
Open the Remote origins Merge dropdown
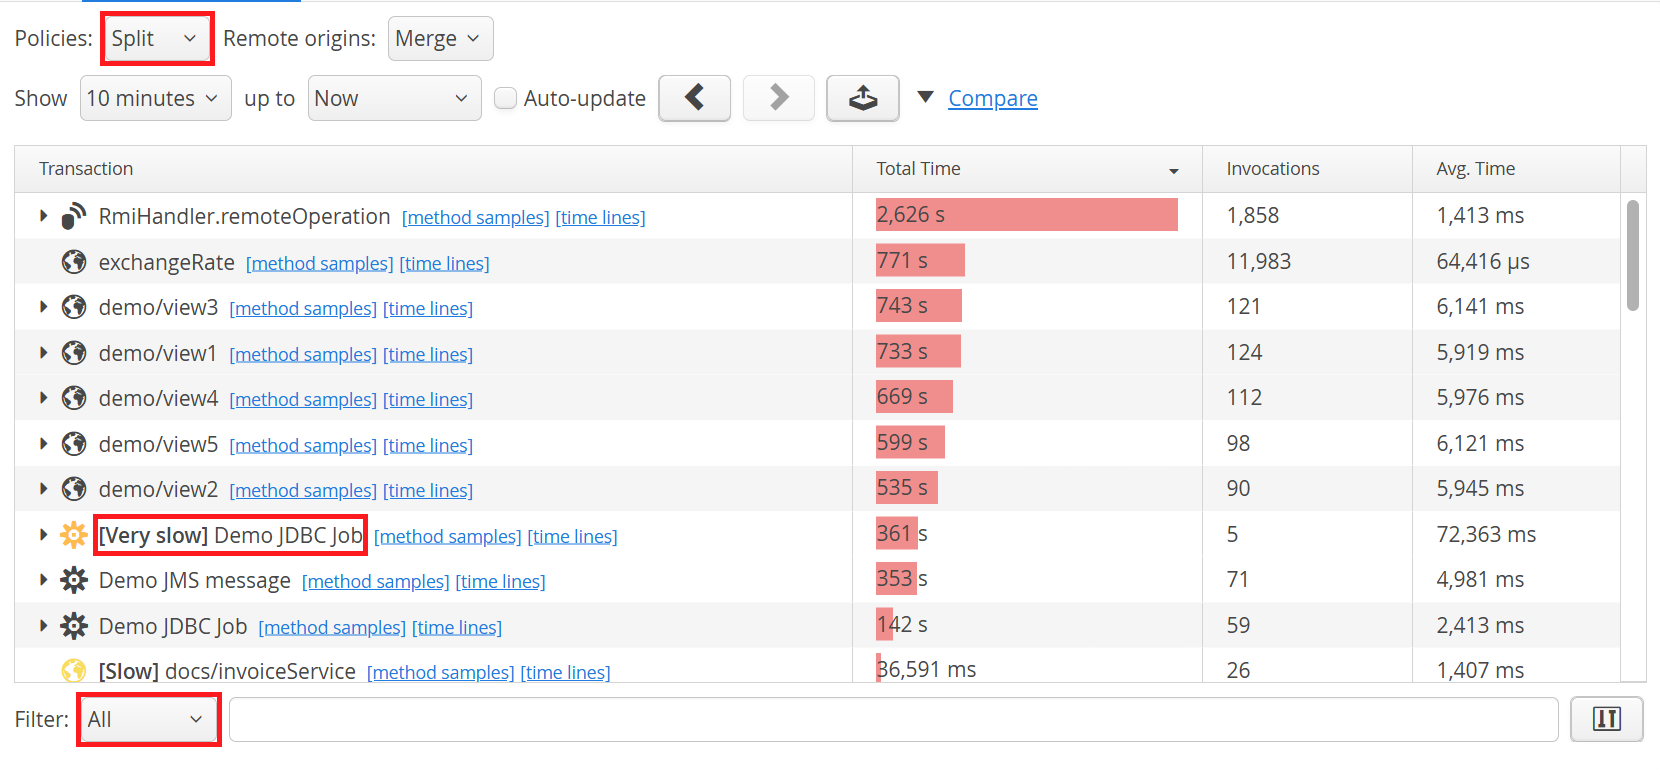click(x=440, y=39)
